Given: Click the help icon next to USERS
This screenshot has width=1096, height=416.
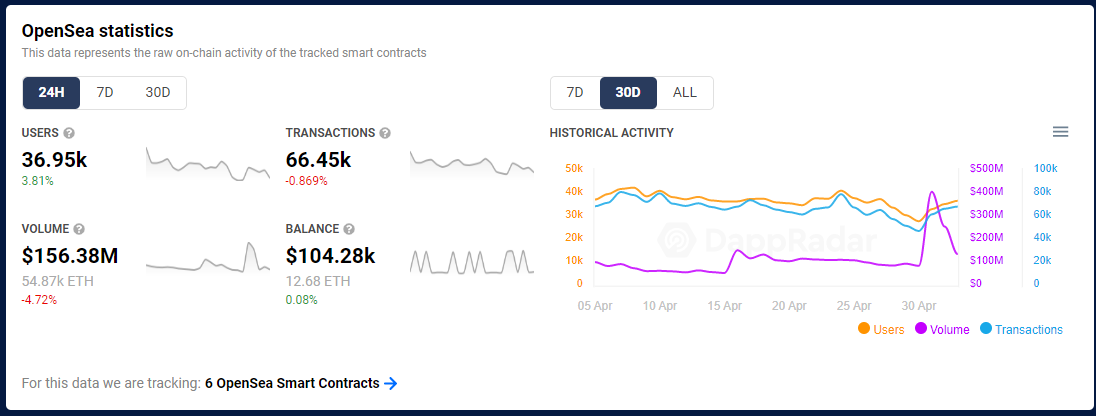Looking at the screenshot, I should click(68, 133).
